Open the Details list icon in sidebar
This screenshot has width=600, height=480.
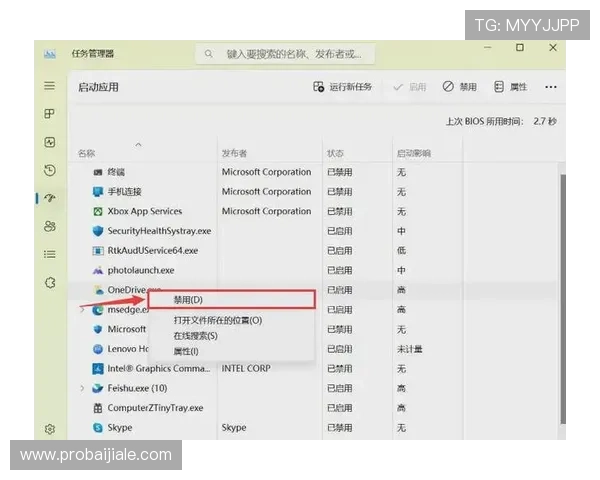[49, 254]
